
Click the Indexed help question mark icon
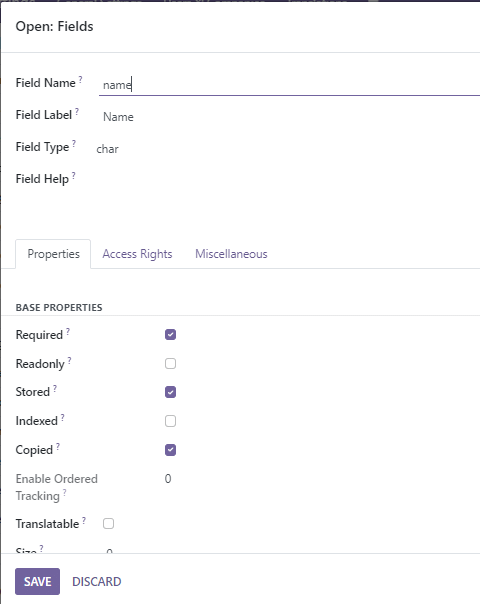pos(63,417)
